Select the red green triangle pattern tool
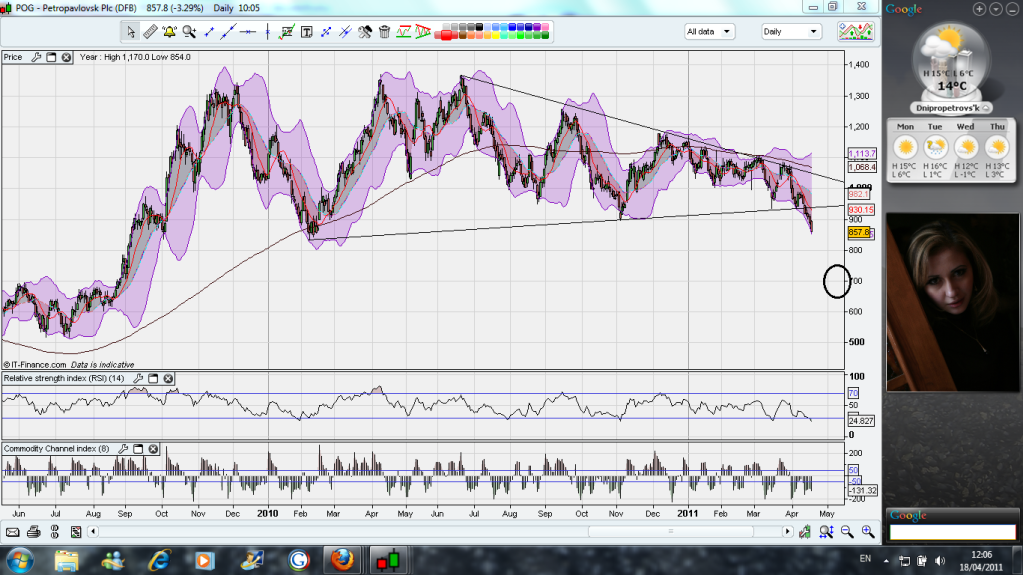The height and width of the screenshot is (575, 1023). click(423, 31)
